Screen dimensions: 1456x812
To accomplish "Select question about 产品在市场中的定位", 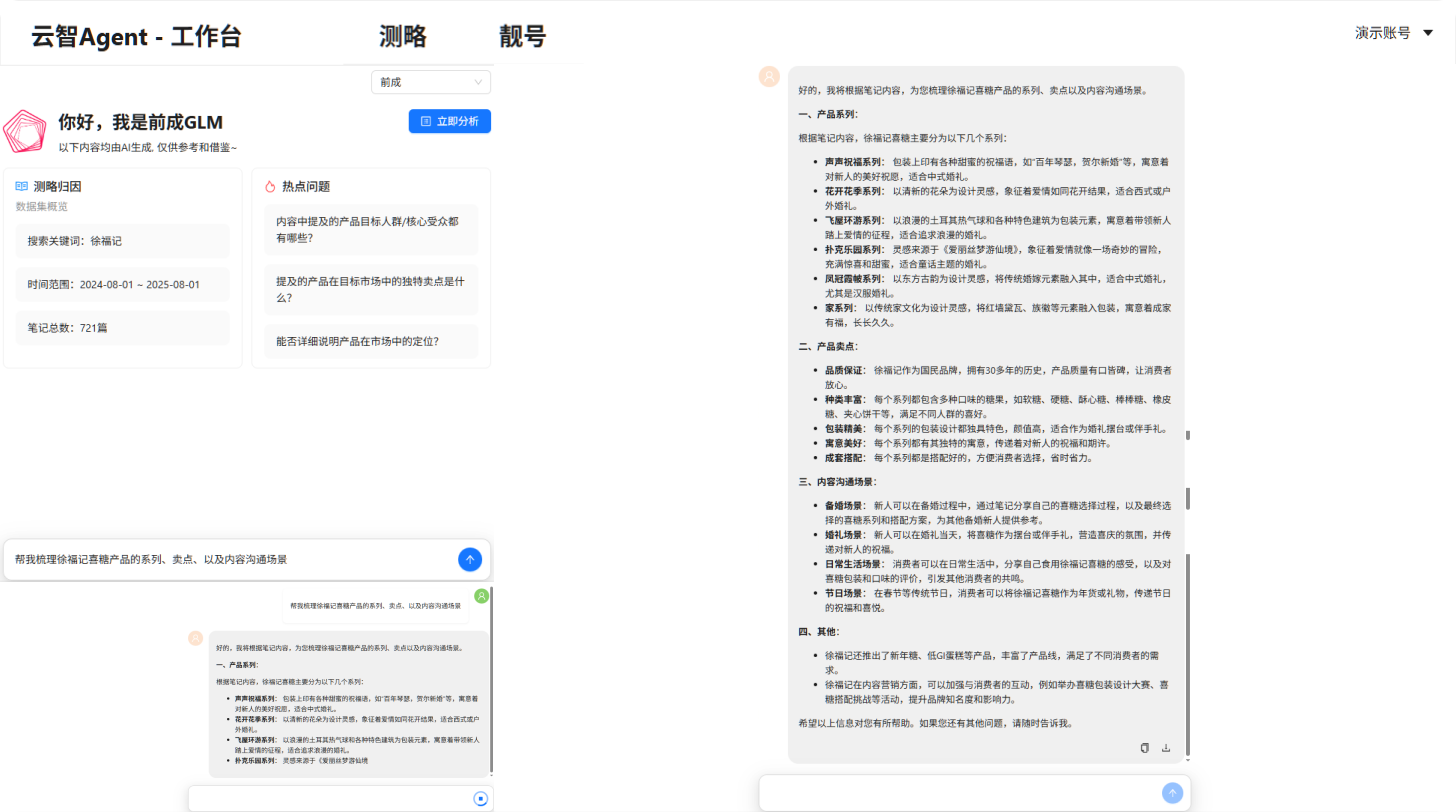I will (x=371, y=341).
